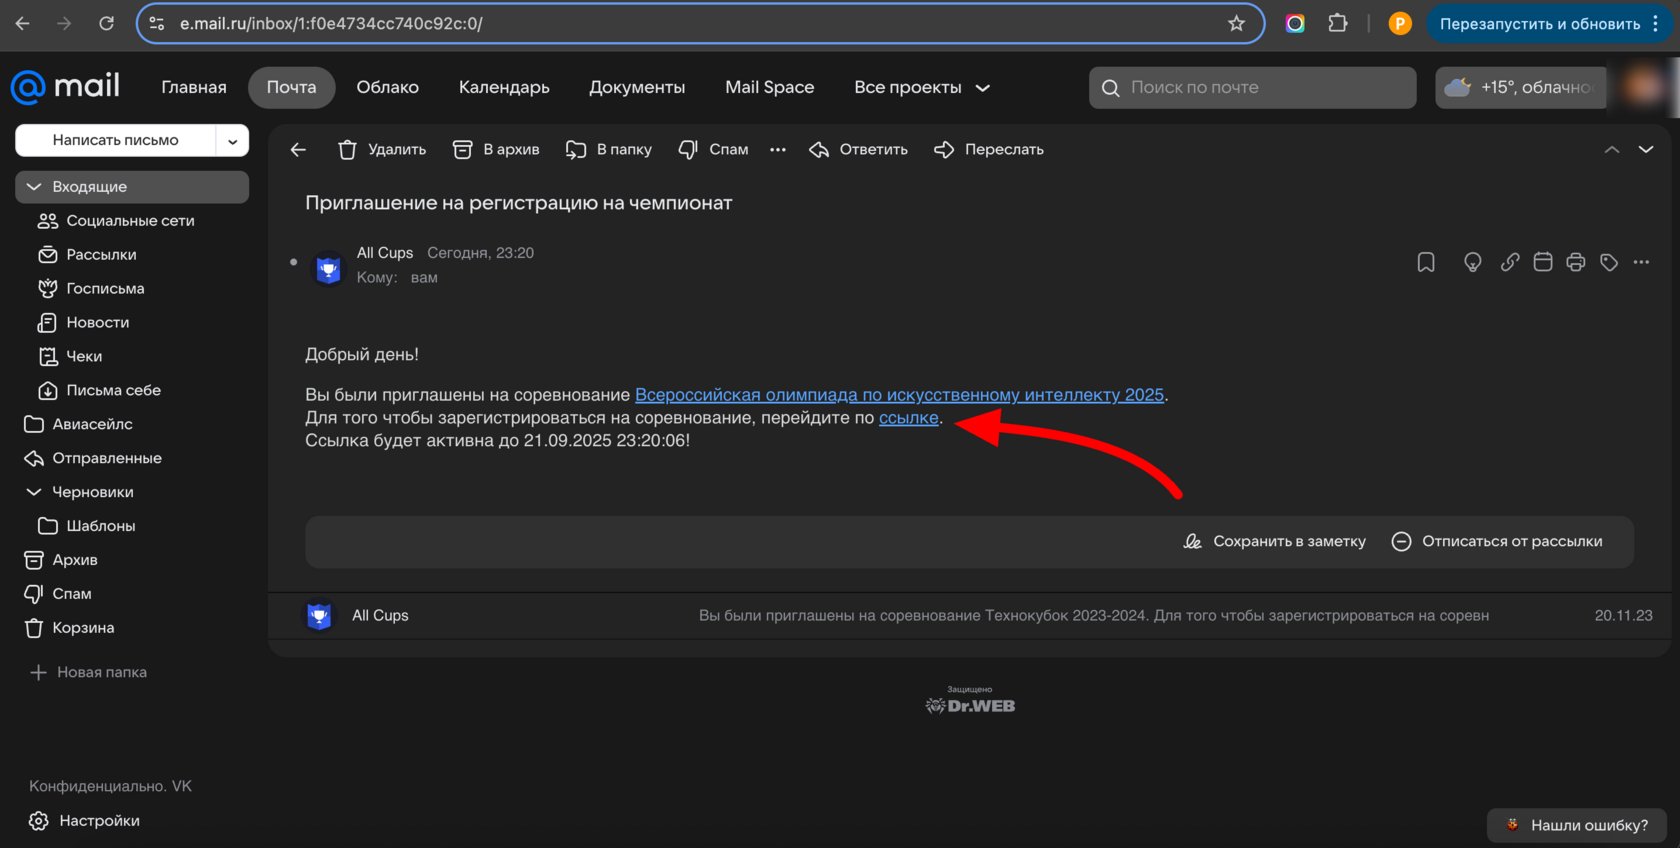Toggle the unread dot beside All Cups
The width and height of the screenshot is (1680, 848).
(293, 262)
